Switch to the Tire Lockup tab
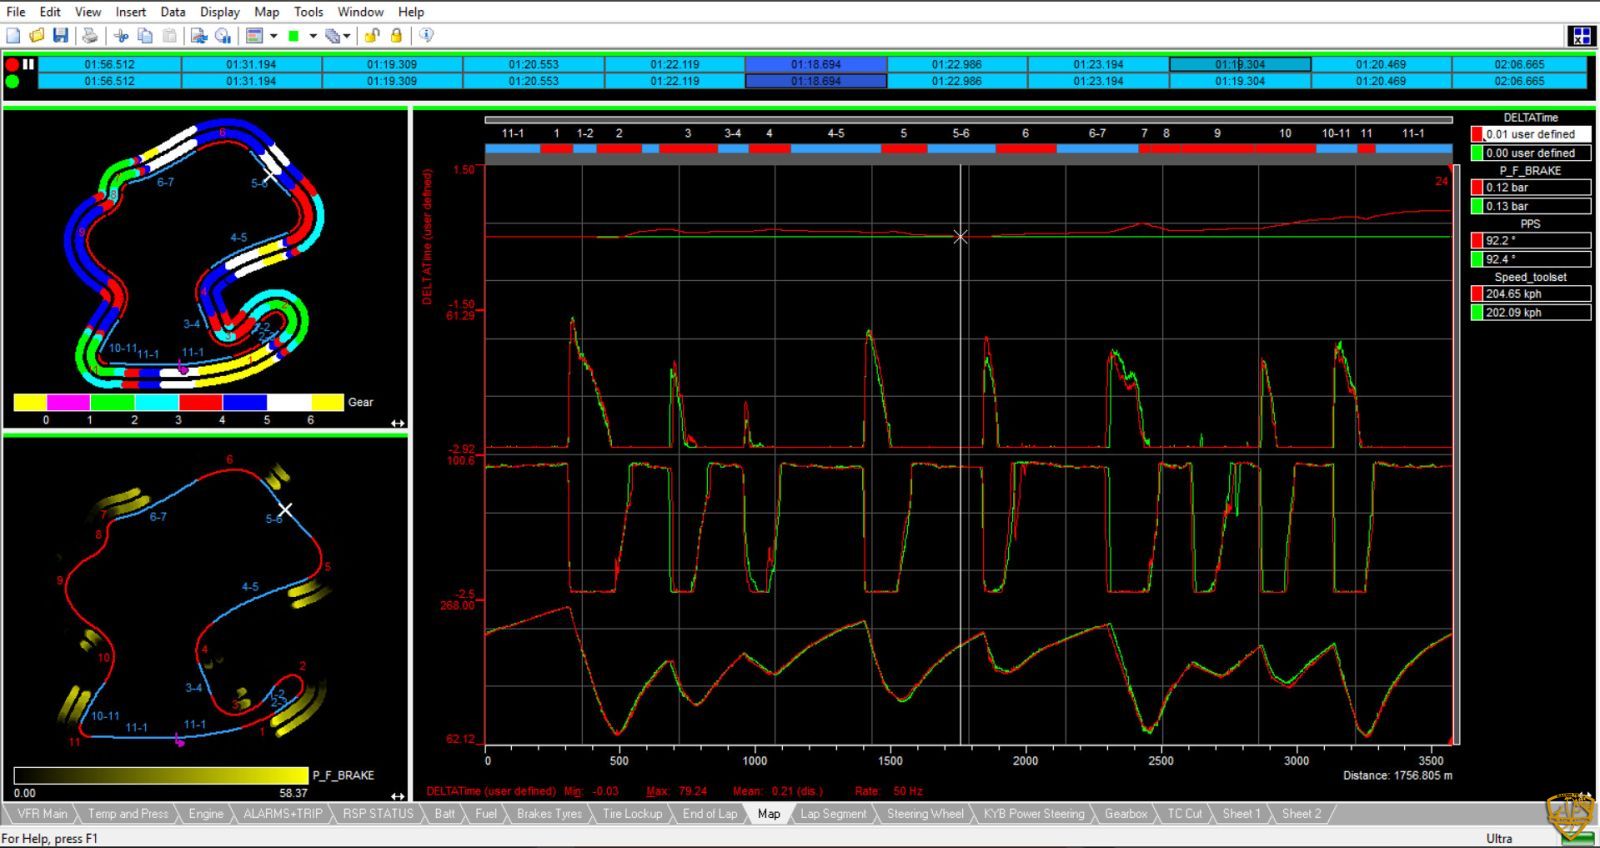The image size is (1600, 848). click(x=632, y=814)
